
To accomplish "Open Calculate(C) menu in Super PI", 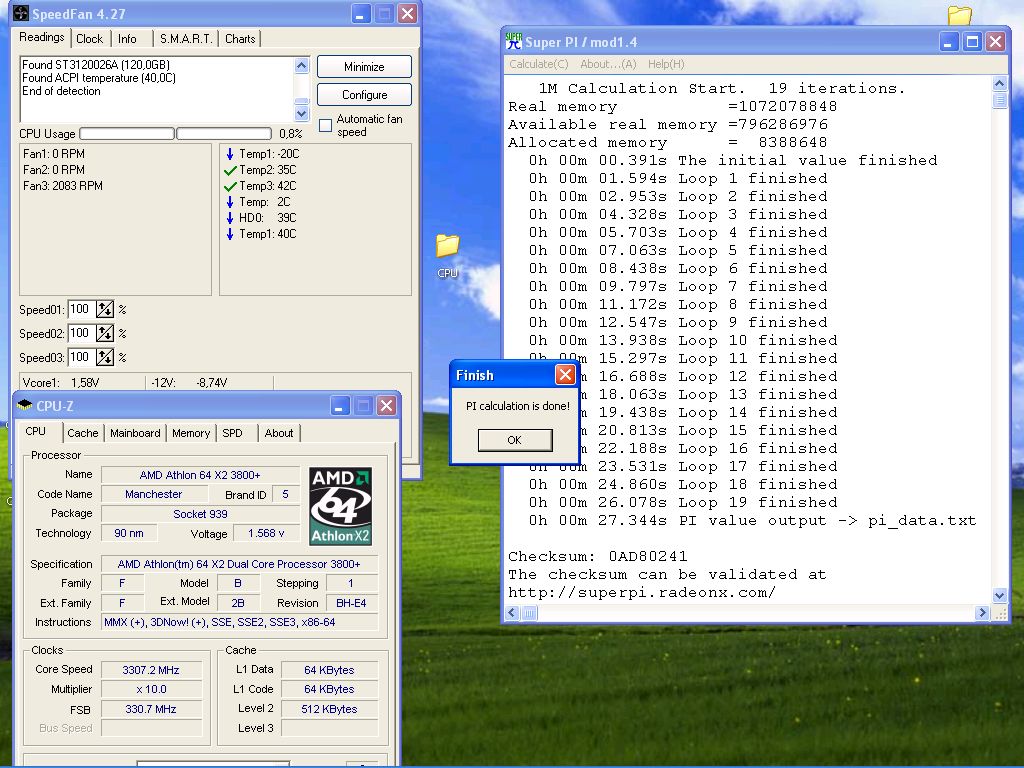I will pyautogui.click(x=539, y=64).
